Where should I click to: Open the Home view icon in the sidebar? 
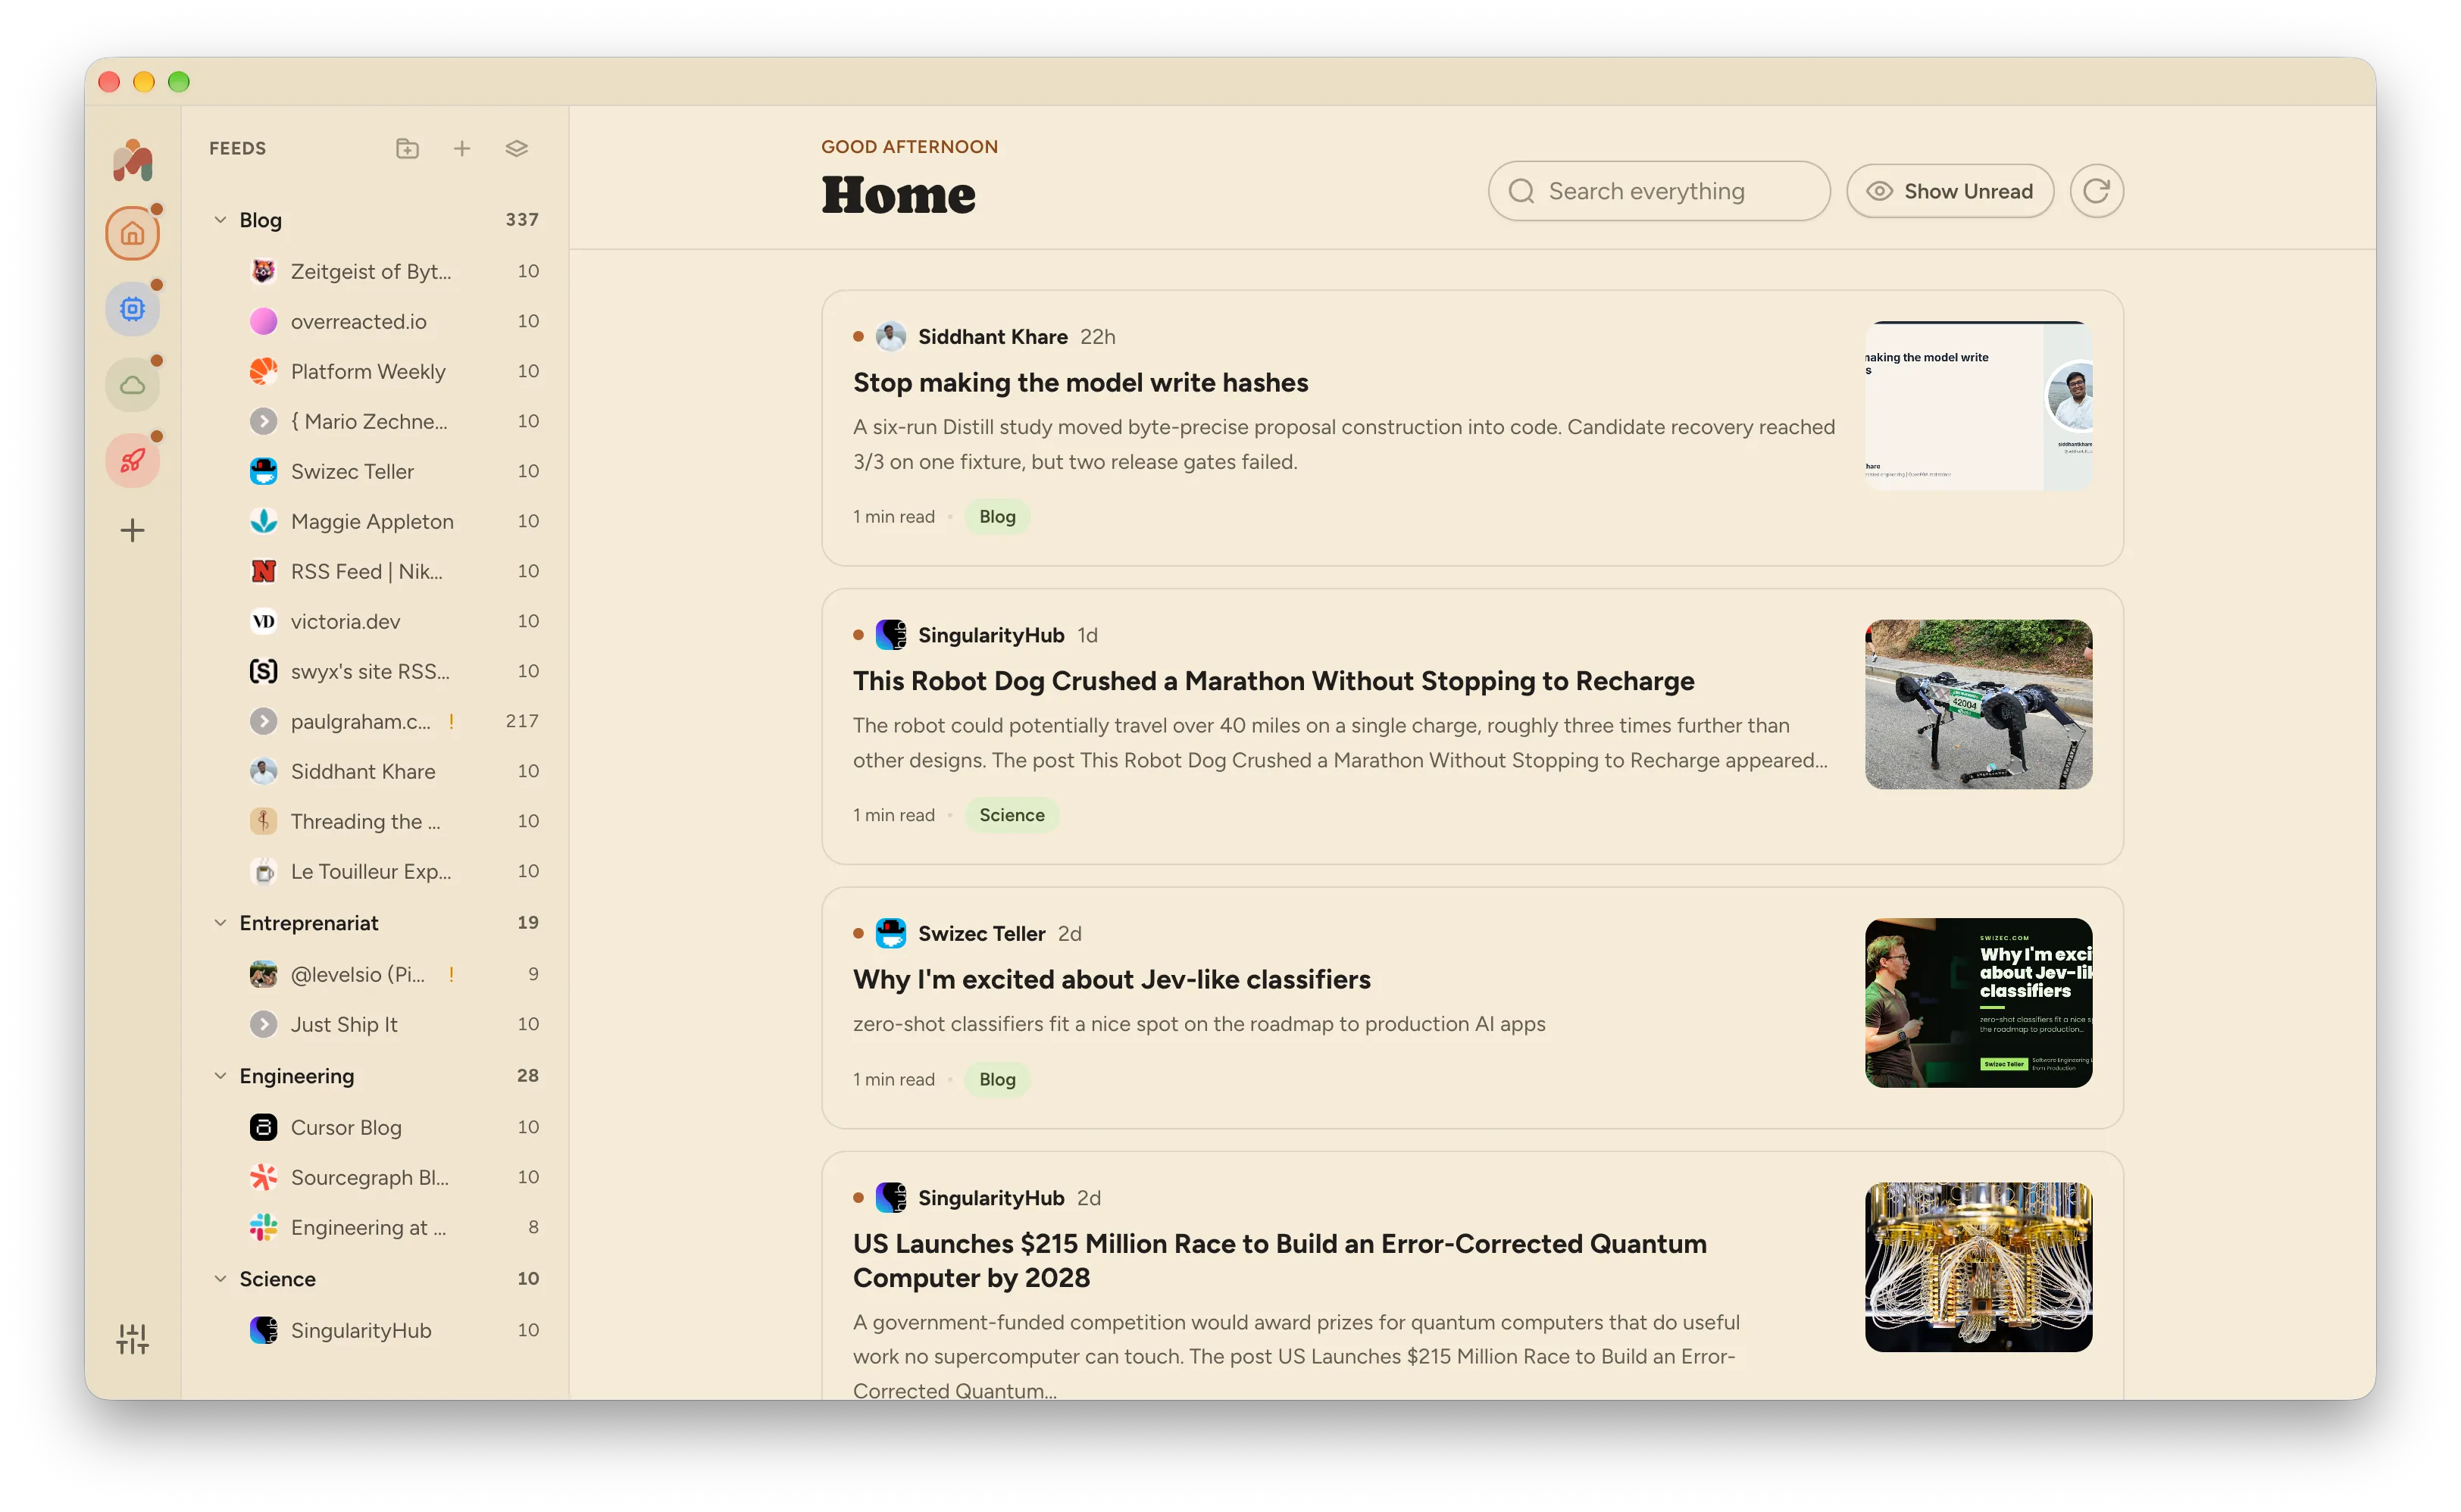pyautogui.click(x=132, y=234)
